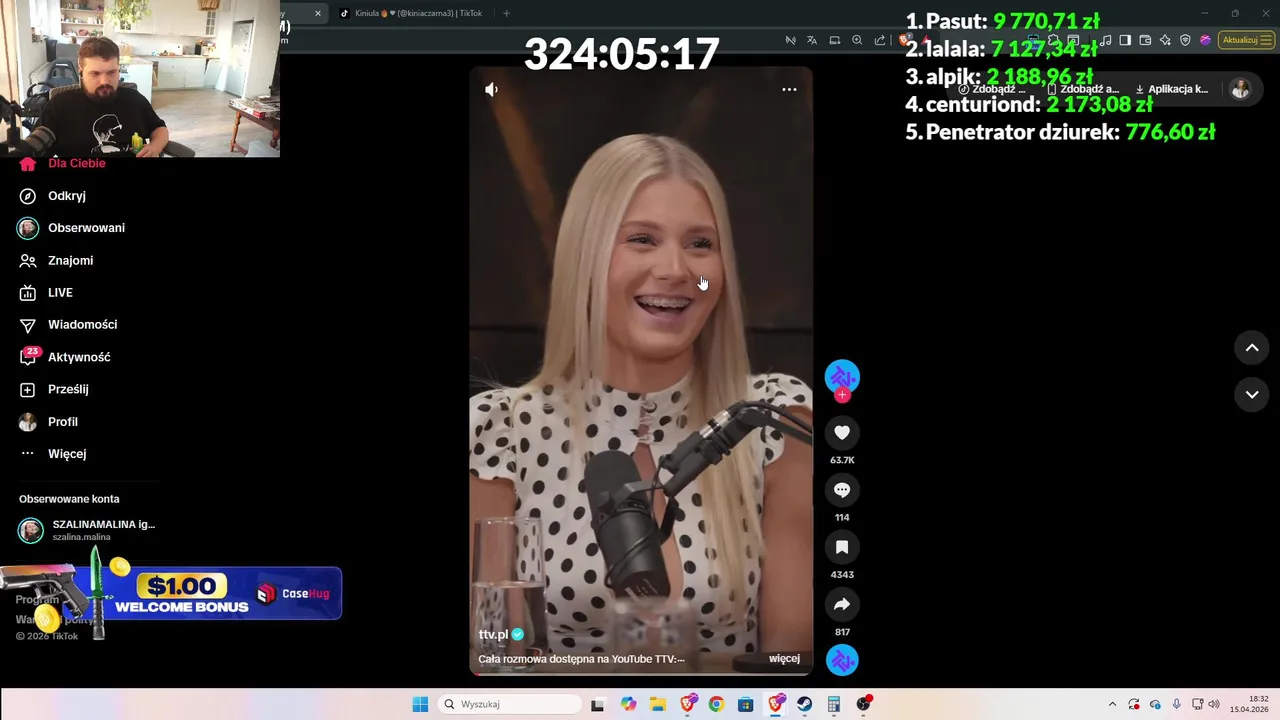
Task: Go to the next video with down arrow
Action: pyautogui.click(x=1252, y=394)
